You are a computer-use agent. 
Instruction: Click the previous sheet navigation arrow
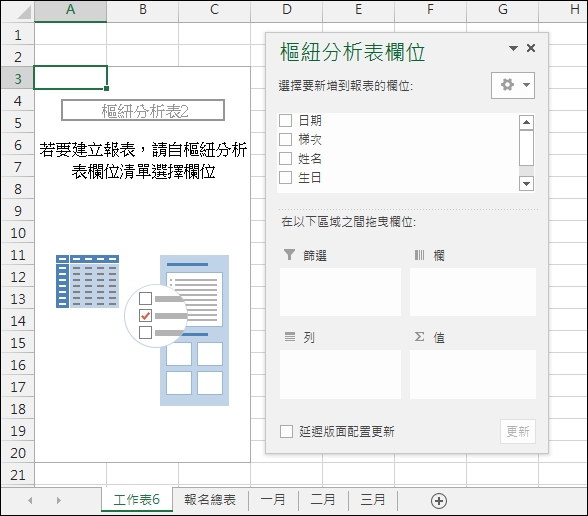30,500
